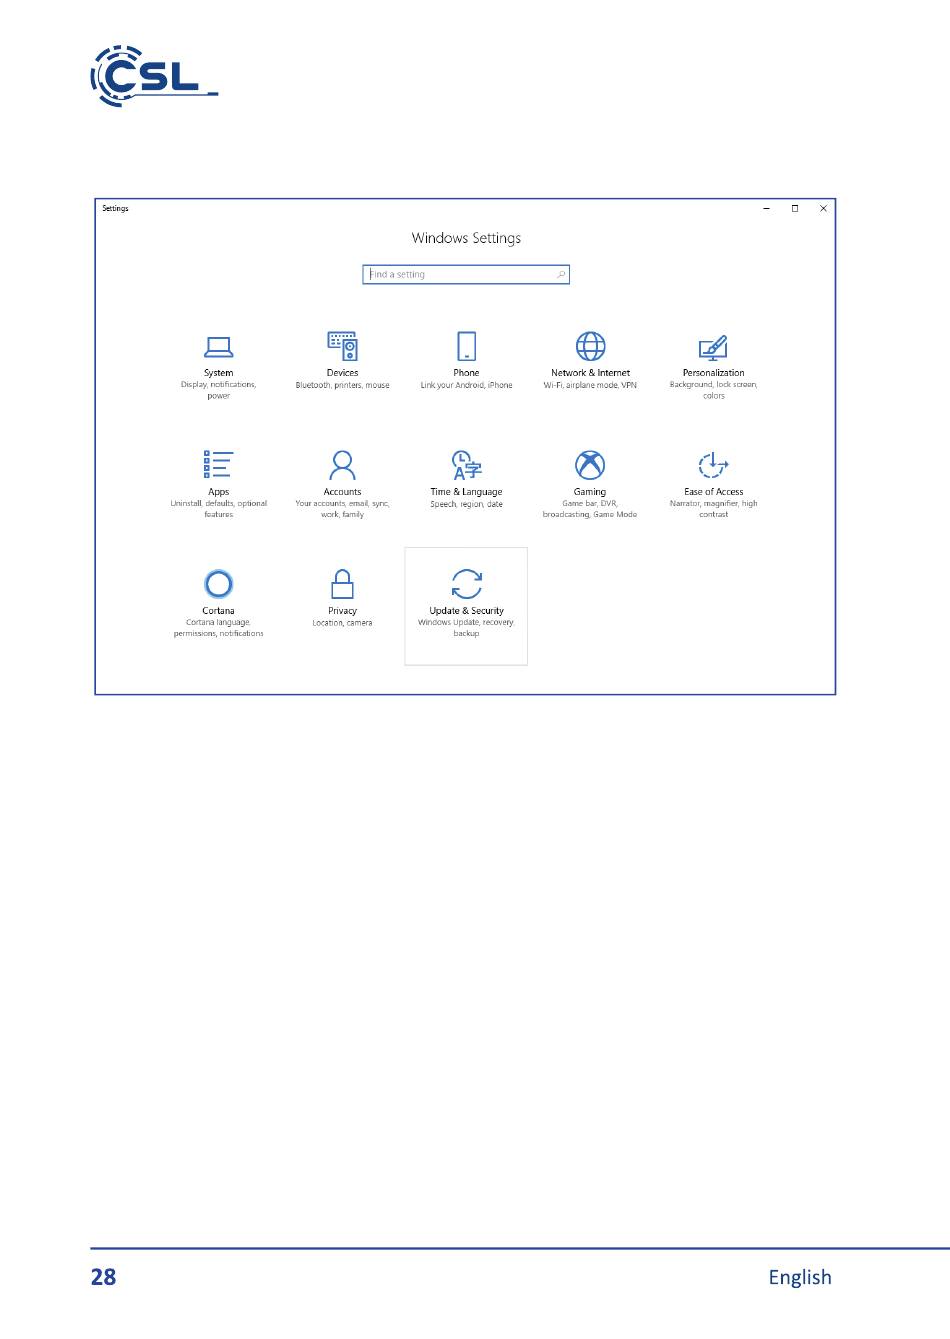Screen dimensions: 950x1339
Task: Open the Apps list icon
Action: 218,464
